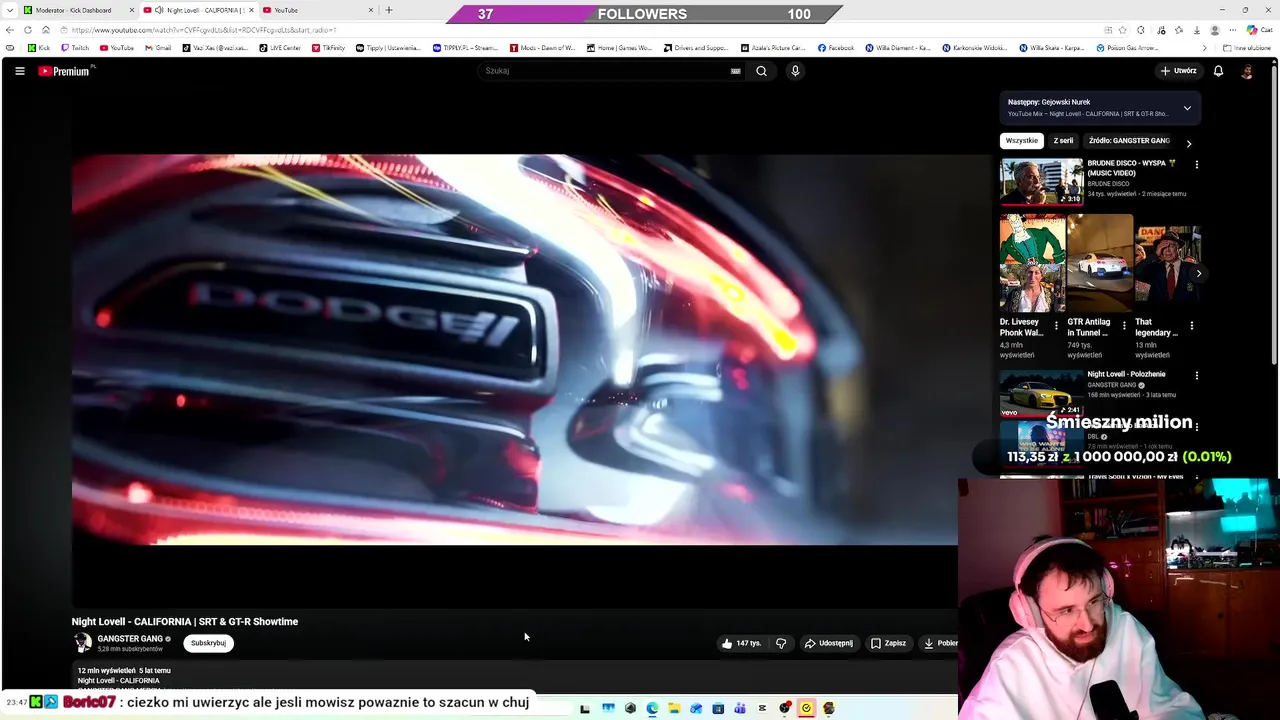The width and height of the screenshot is (1280, 720).
Task: Expand the Następny: Gejowski Nurek playlist panel
Action: pyautogui.click(x=1187, y=108)
